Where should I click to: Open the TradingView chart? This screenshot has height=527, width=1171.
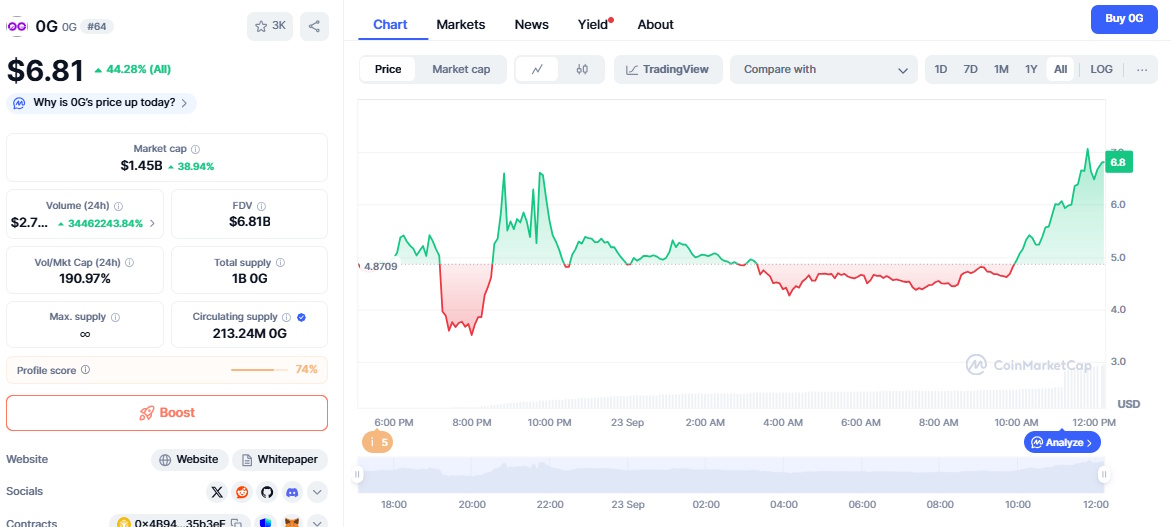coord(668,69)
